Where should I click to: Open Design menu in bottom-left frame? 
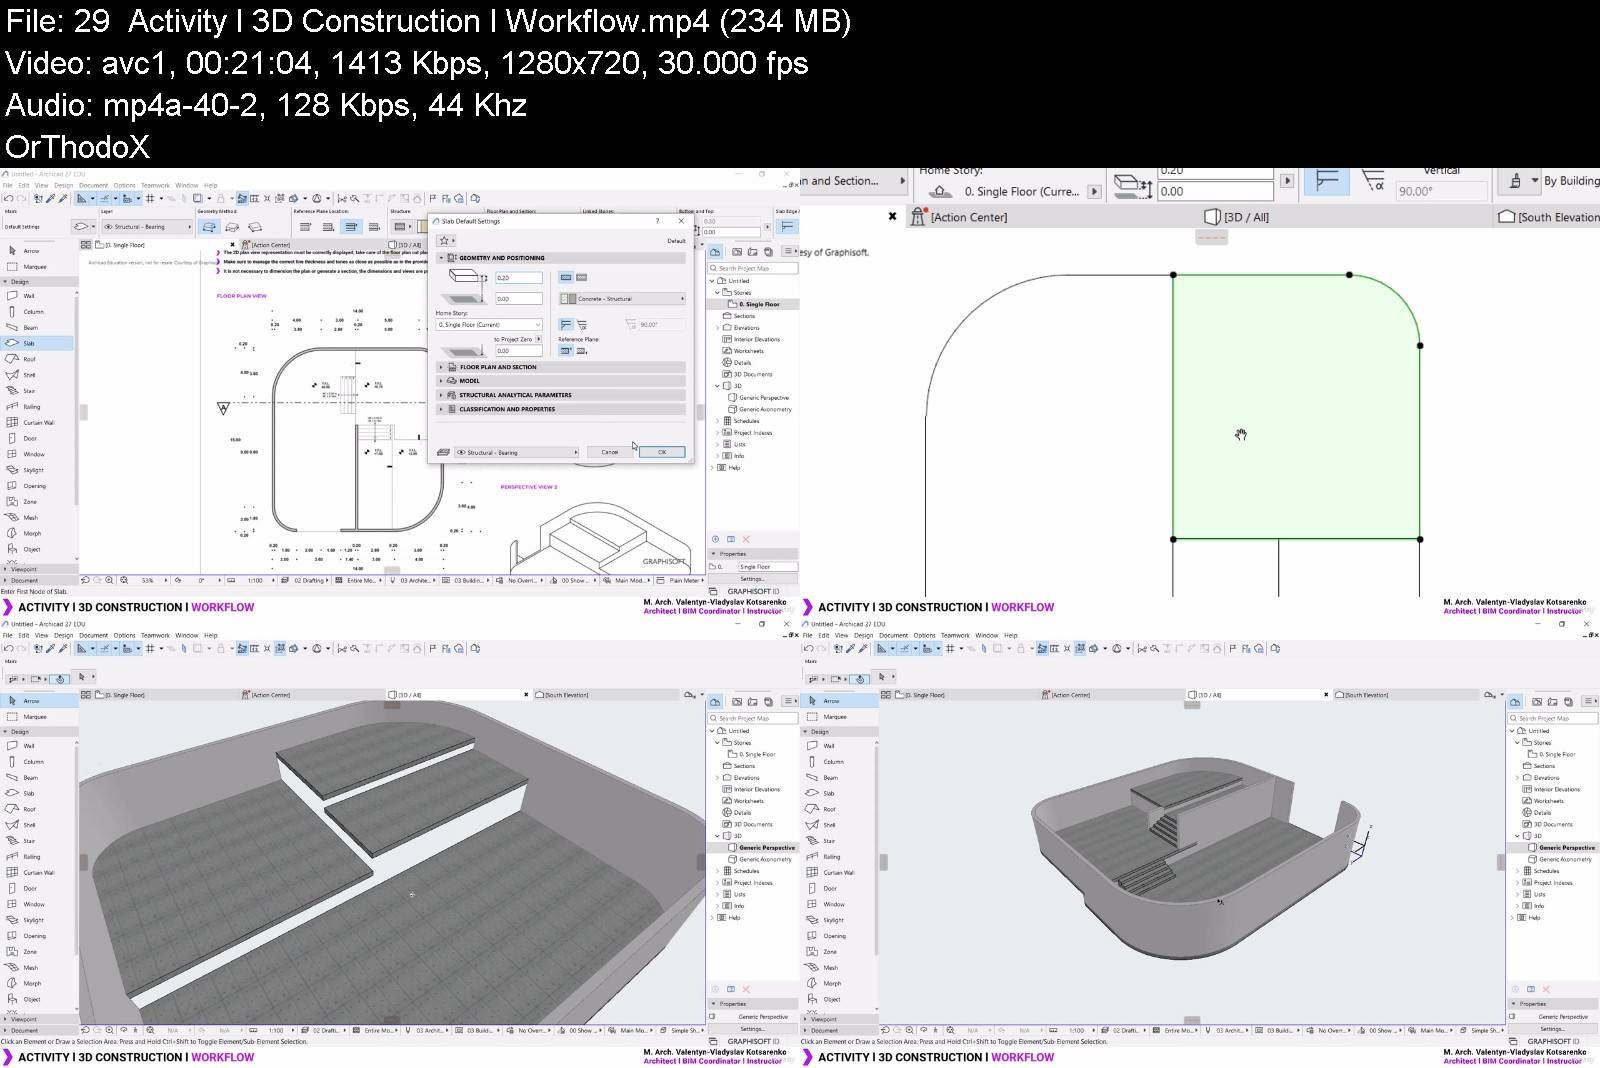pyautogui.click(x=63, y=635)
